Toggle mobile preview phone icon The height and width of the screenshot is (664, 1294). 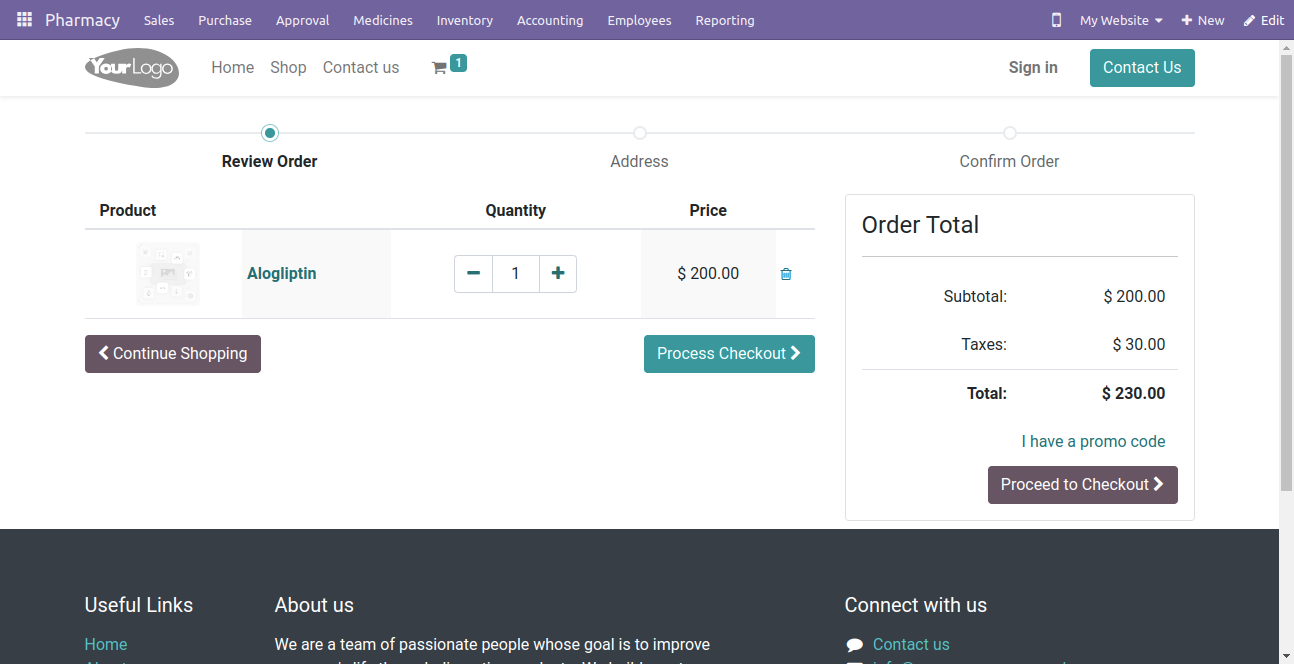click(1056, 20)
